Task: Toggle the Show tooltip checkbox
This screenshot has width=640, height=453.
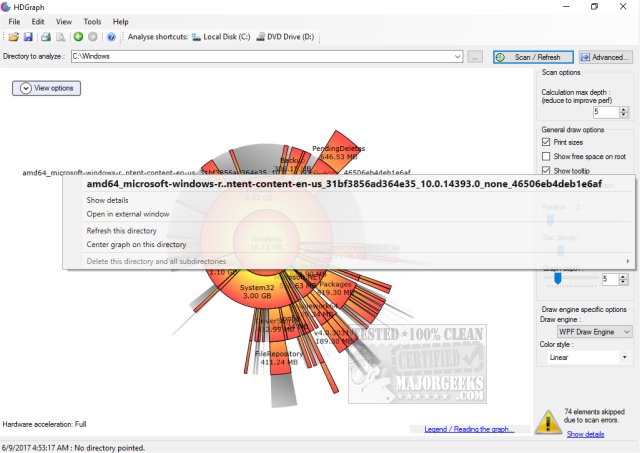Action: click(x=546, y=170)
